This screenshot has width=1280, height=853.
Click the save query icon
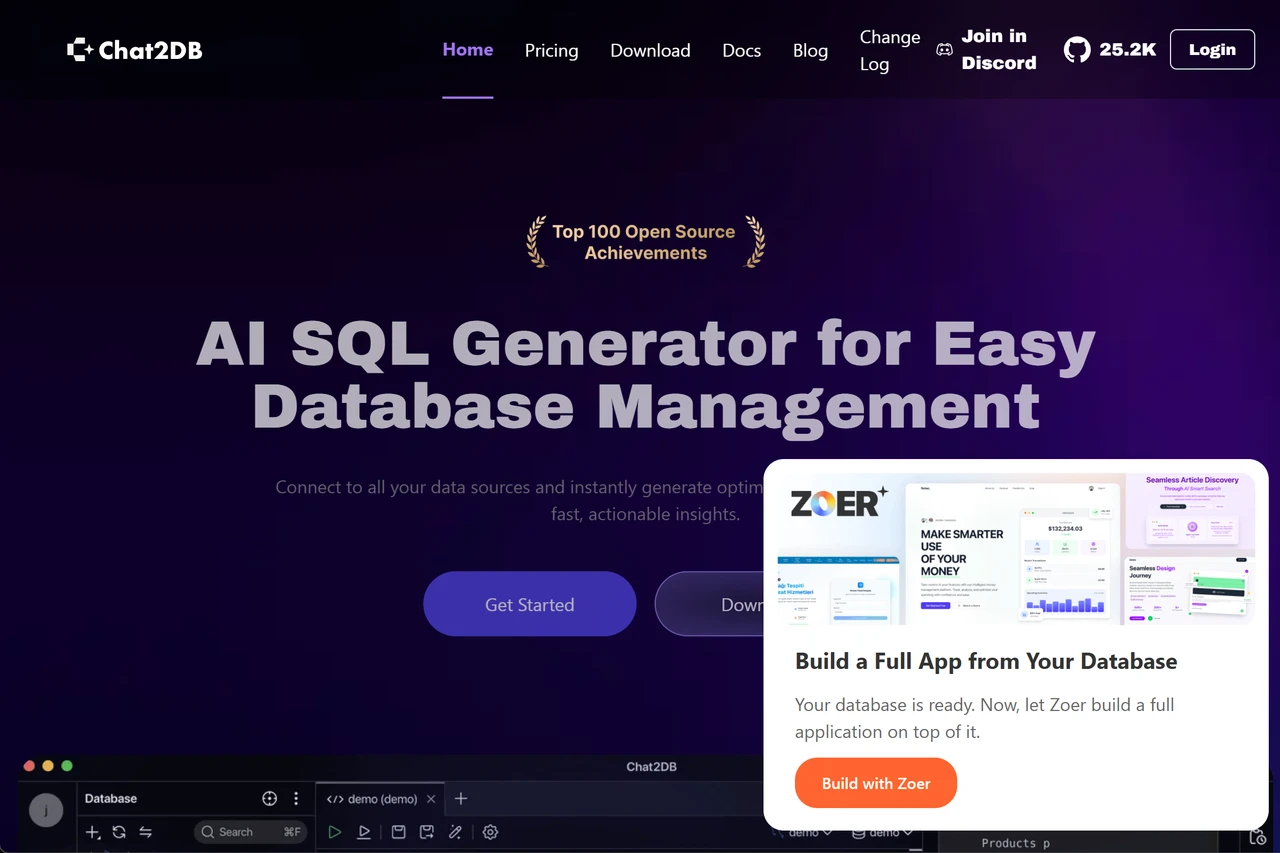pos(398,832)
